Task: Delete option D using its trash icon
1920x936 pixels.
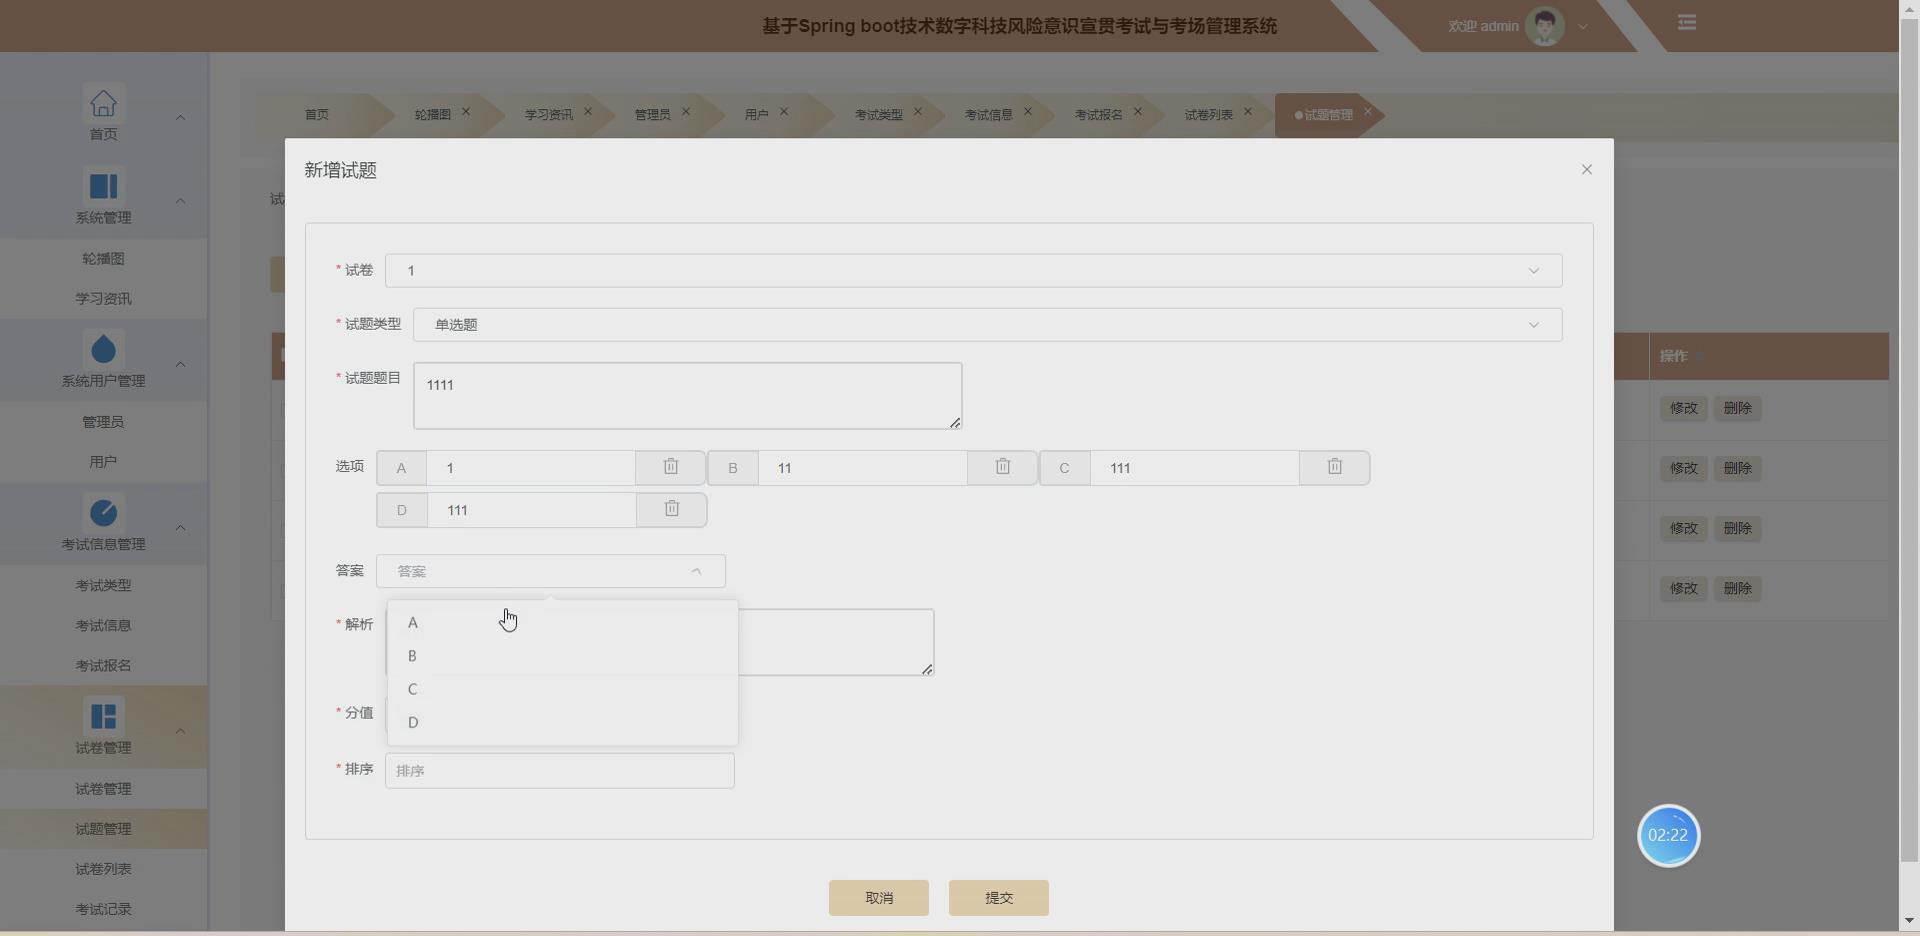Action: click(669, 509)
